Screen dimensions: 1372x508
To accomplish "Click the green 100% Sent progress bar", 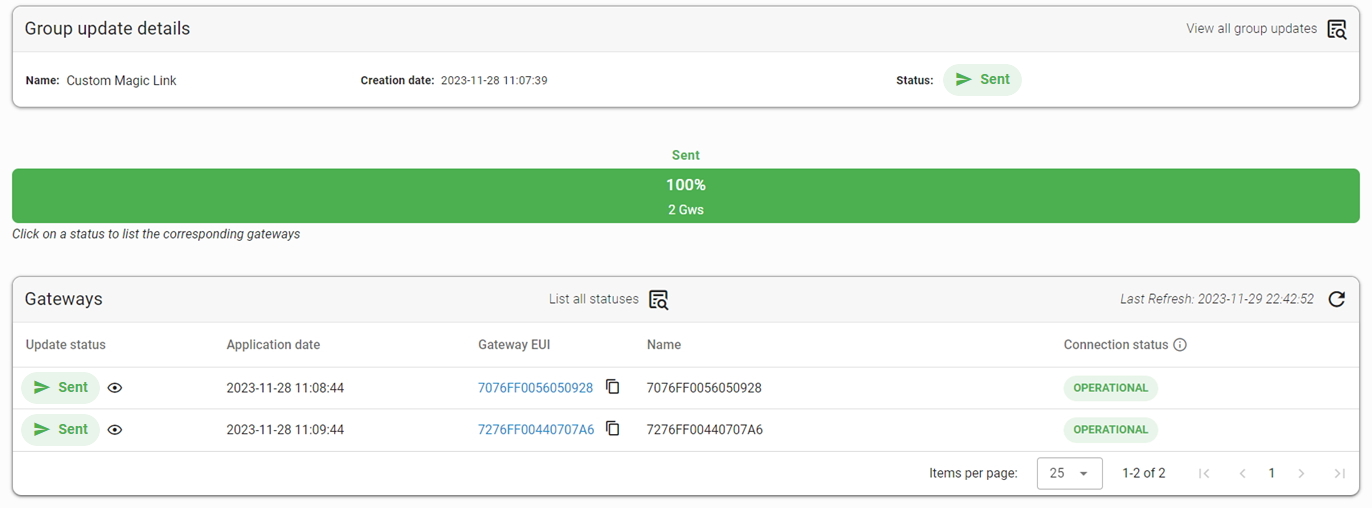I will click(686, 196).
